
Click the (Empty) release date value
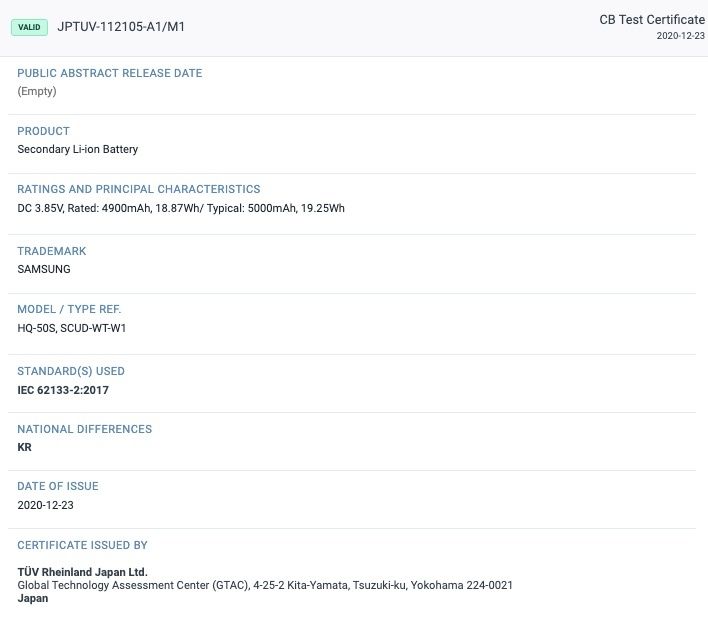[x=37, y=91]
